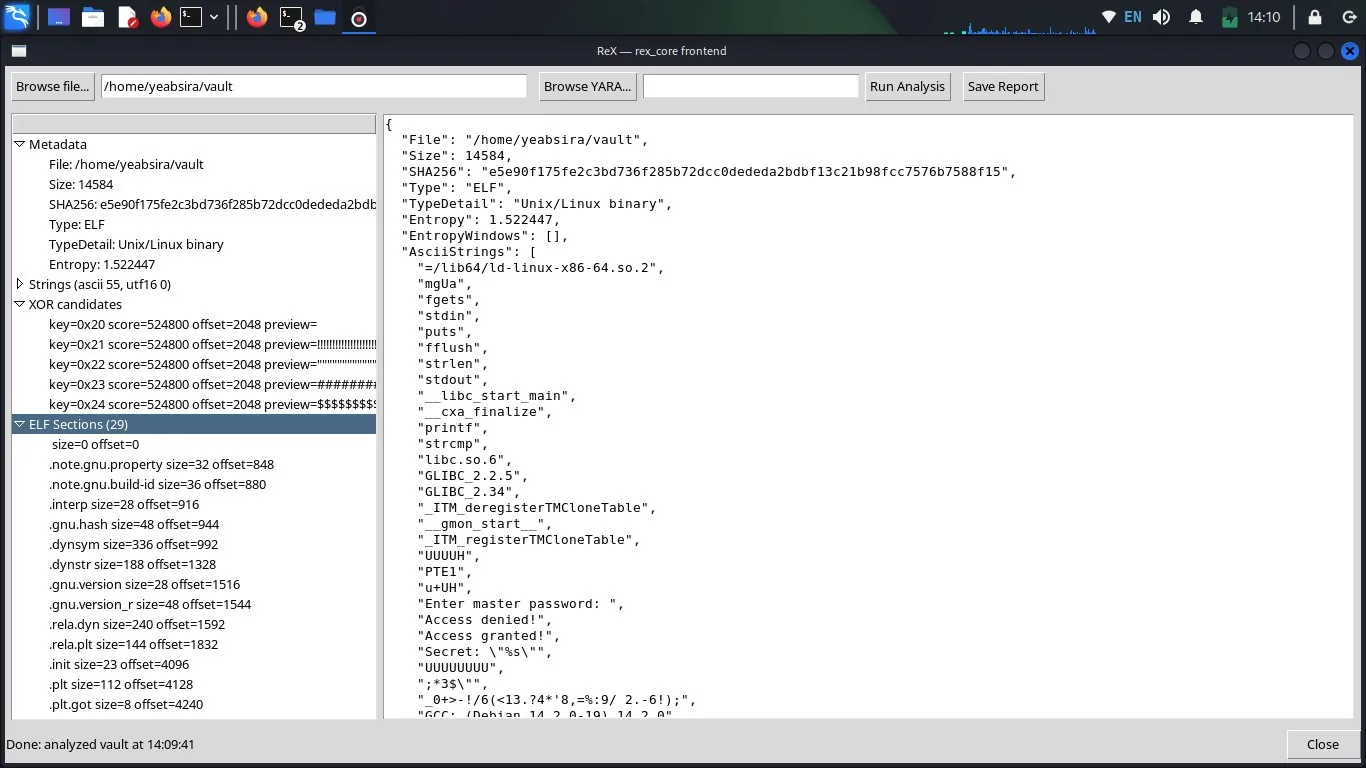Launch the white file manager panel icon
Image resolution: width=1366 pixels, height=768 pixels.
tap(93, 17)
